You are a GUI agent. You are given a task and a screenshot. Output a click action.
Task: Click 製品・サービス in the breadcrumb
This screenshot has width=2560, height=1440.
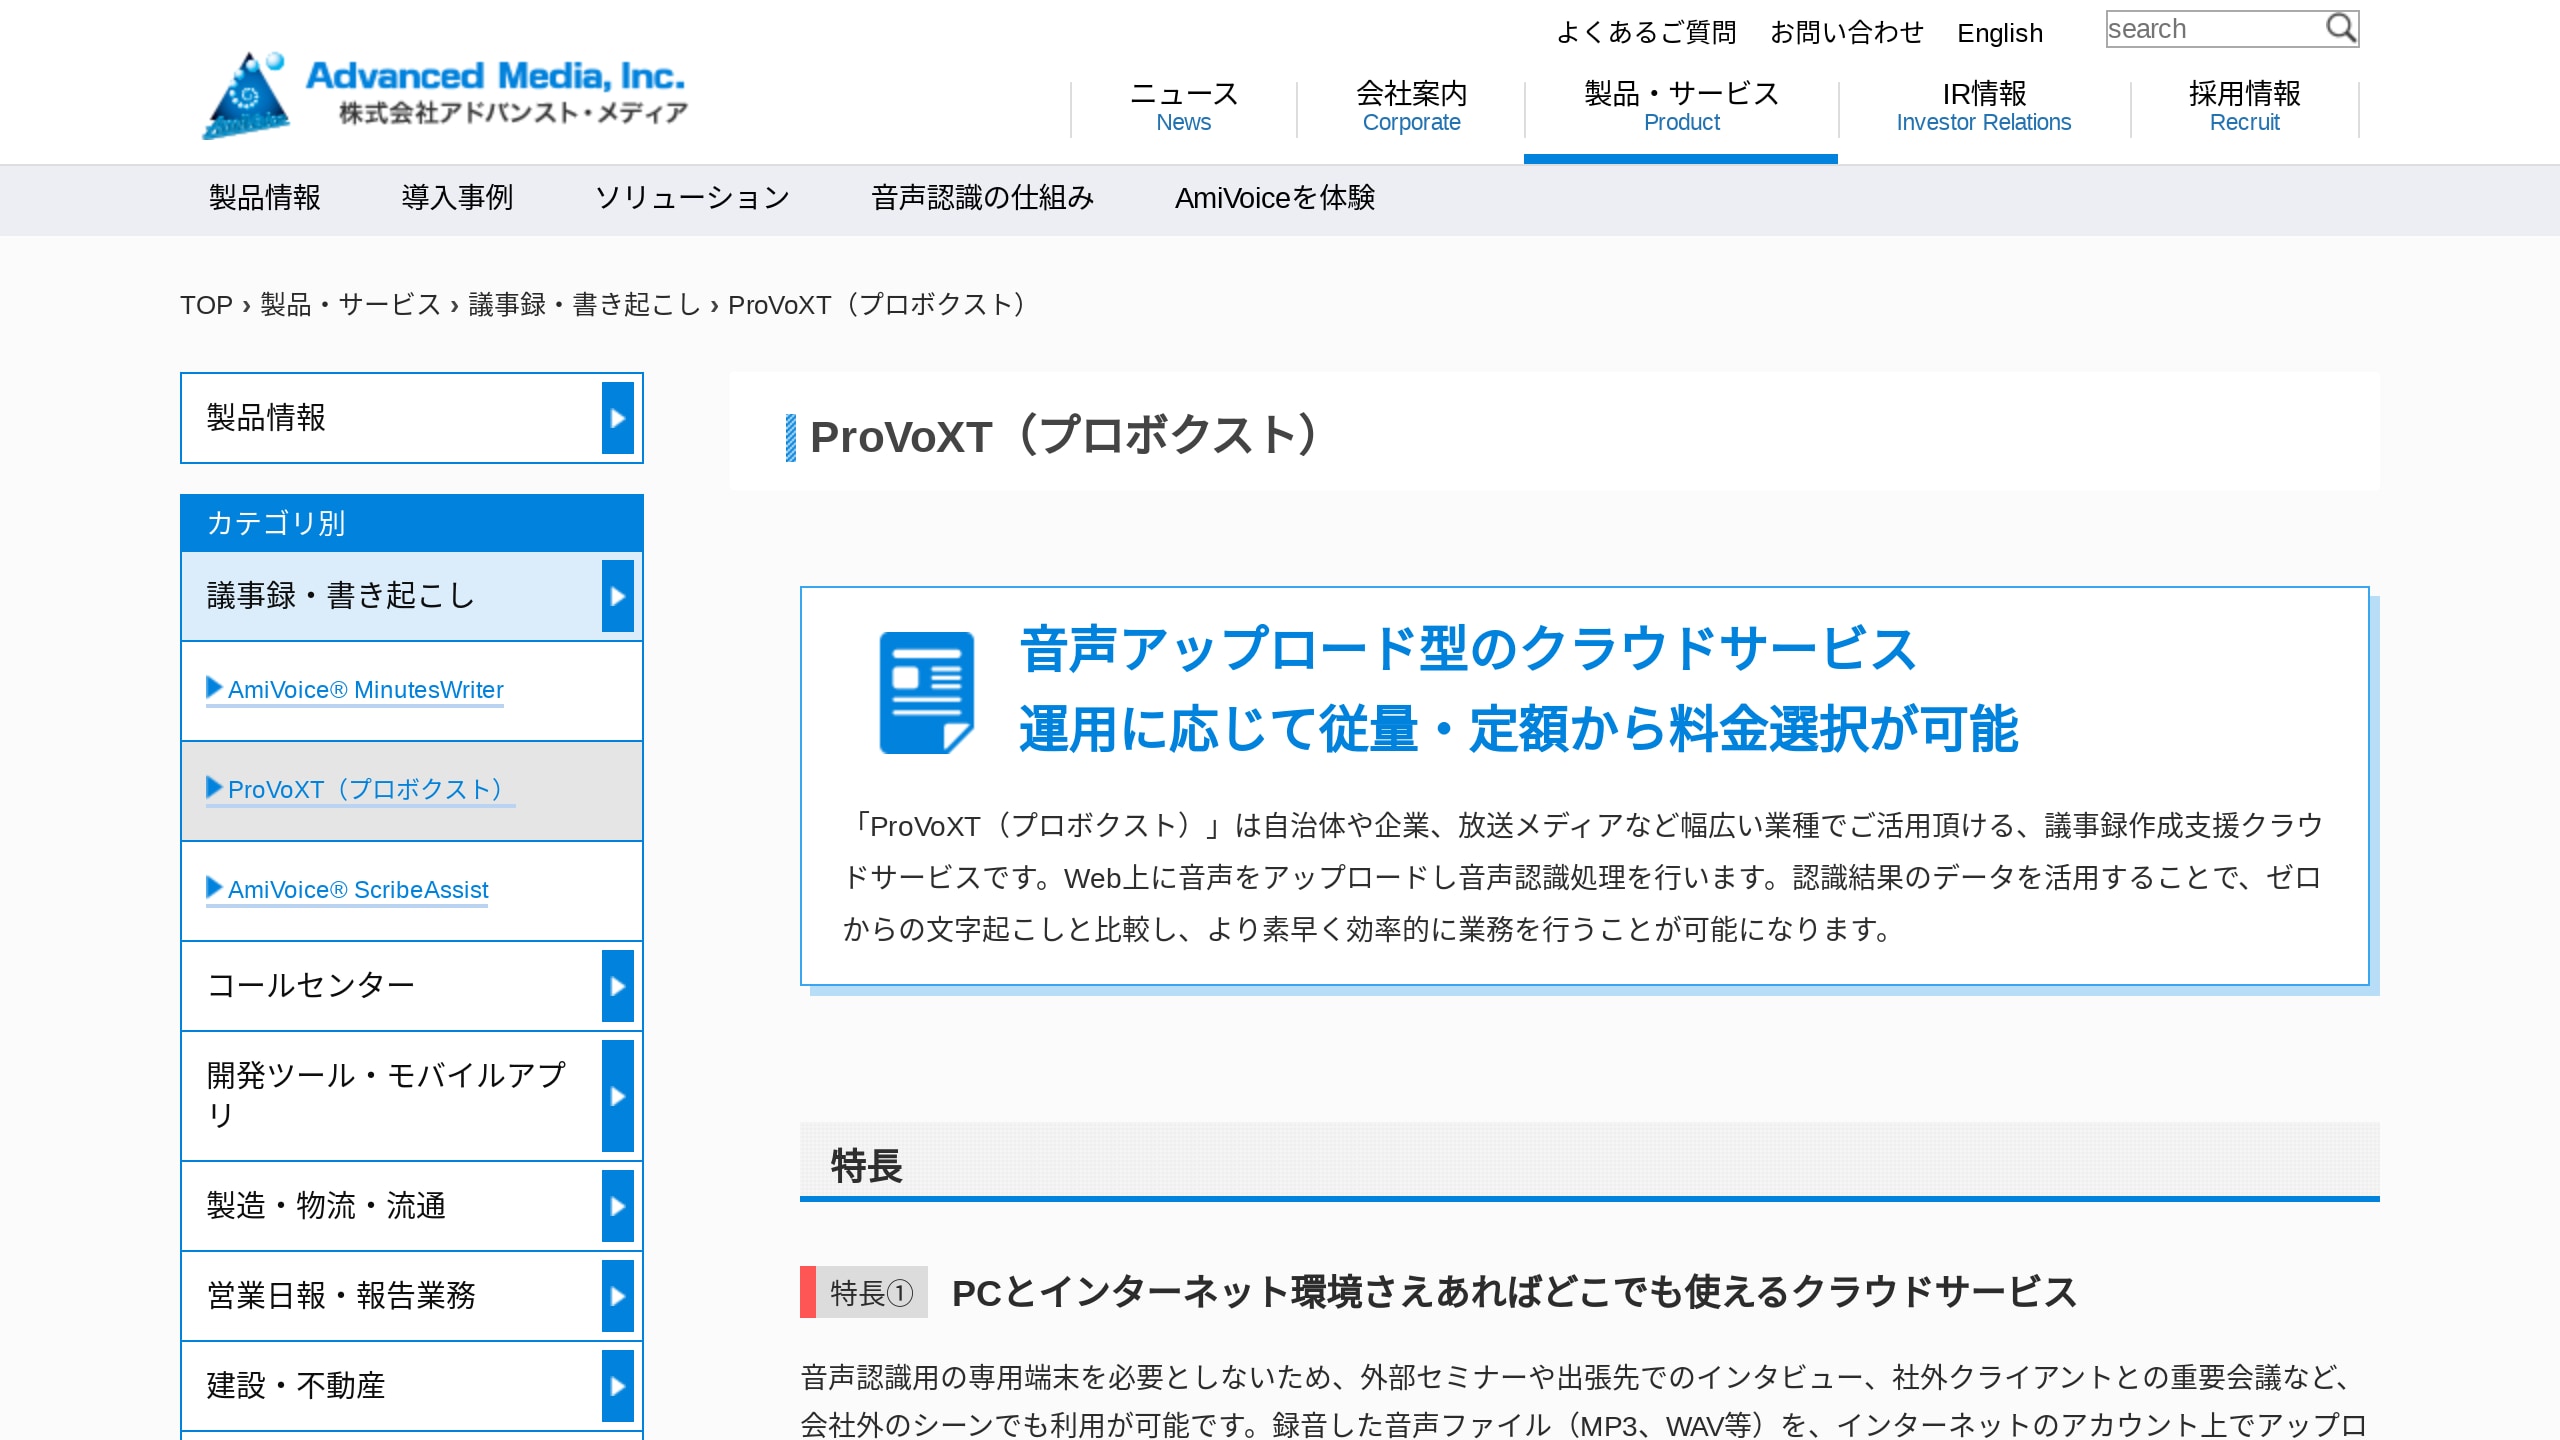(x=351, y=305)
